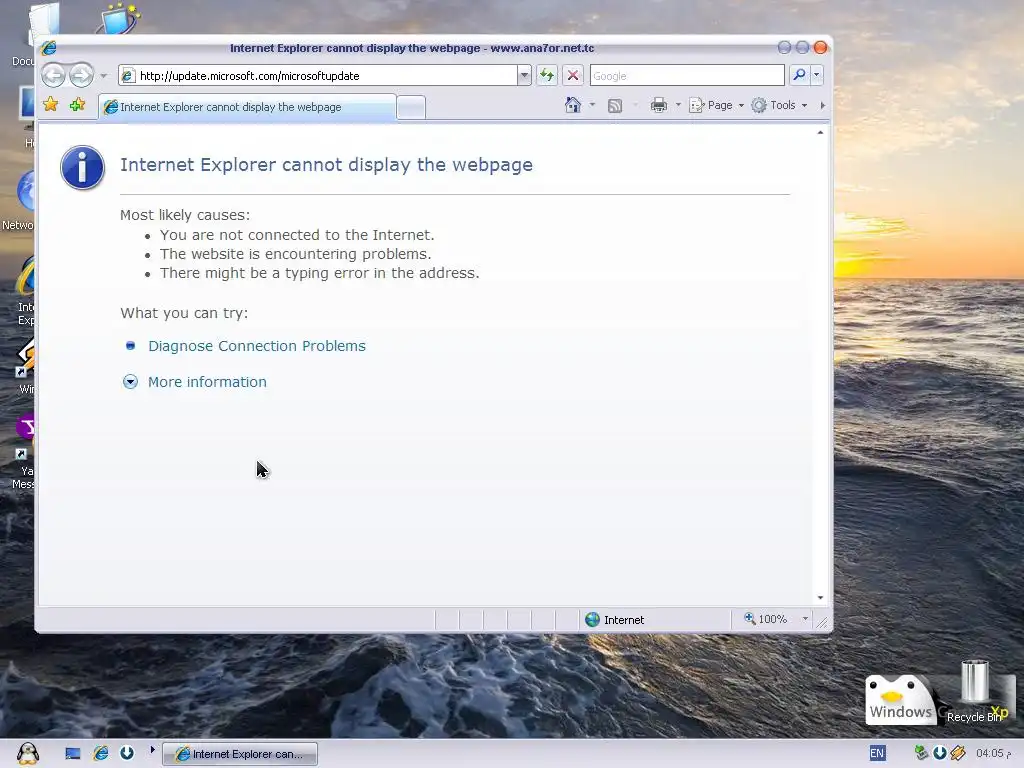
Task: Click the penguin Start button
Action: pos(27,754)
